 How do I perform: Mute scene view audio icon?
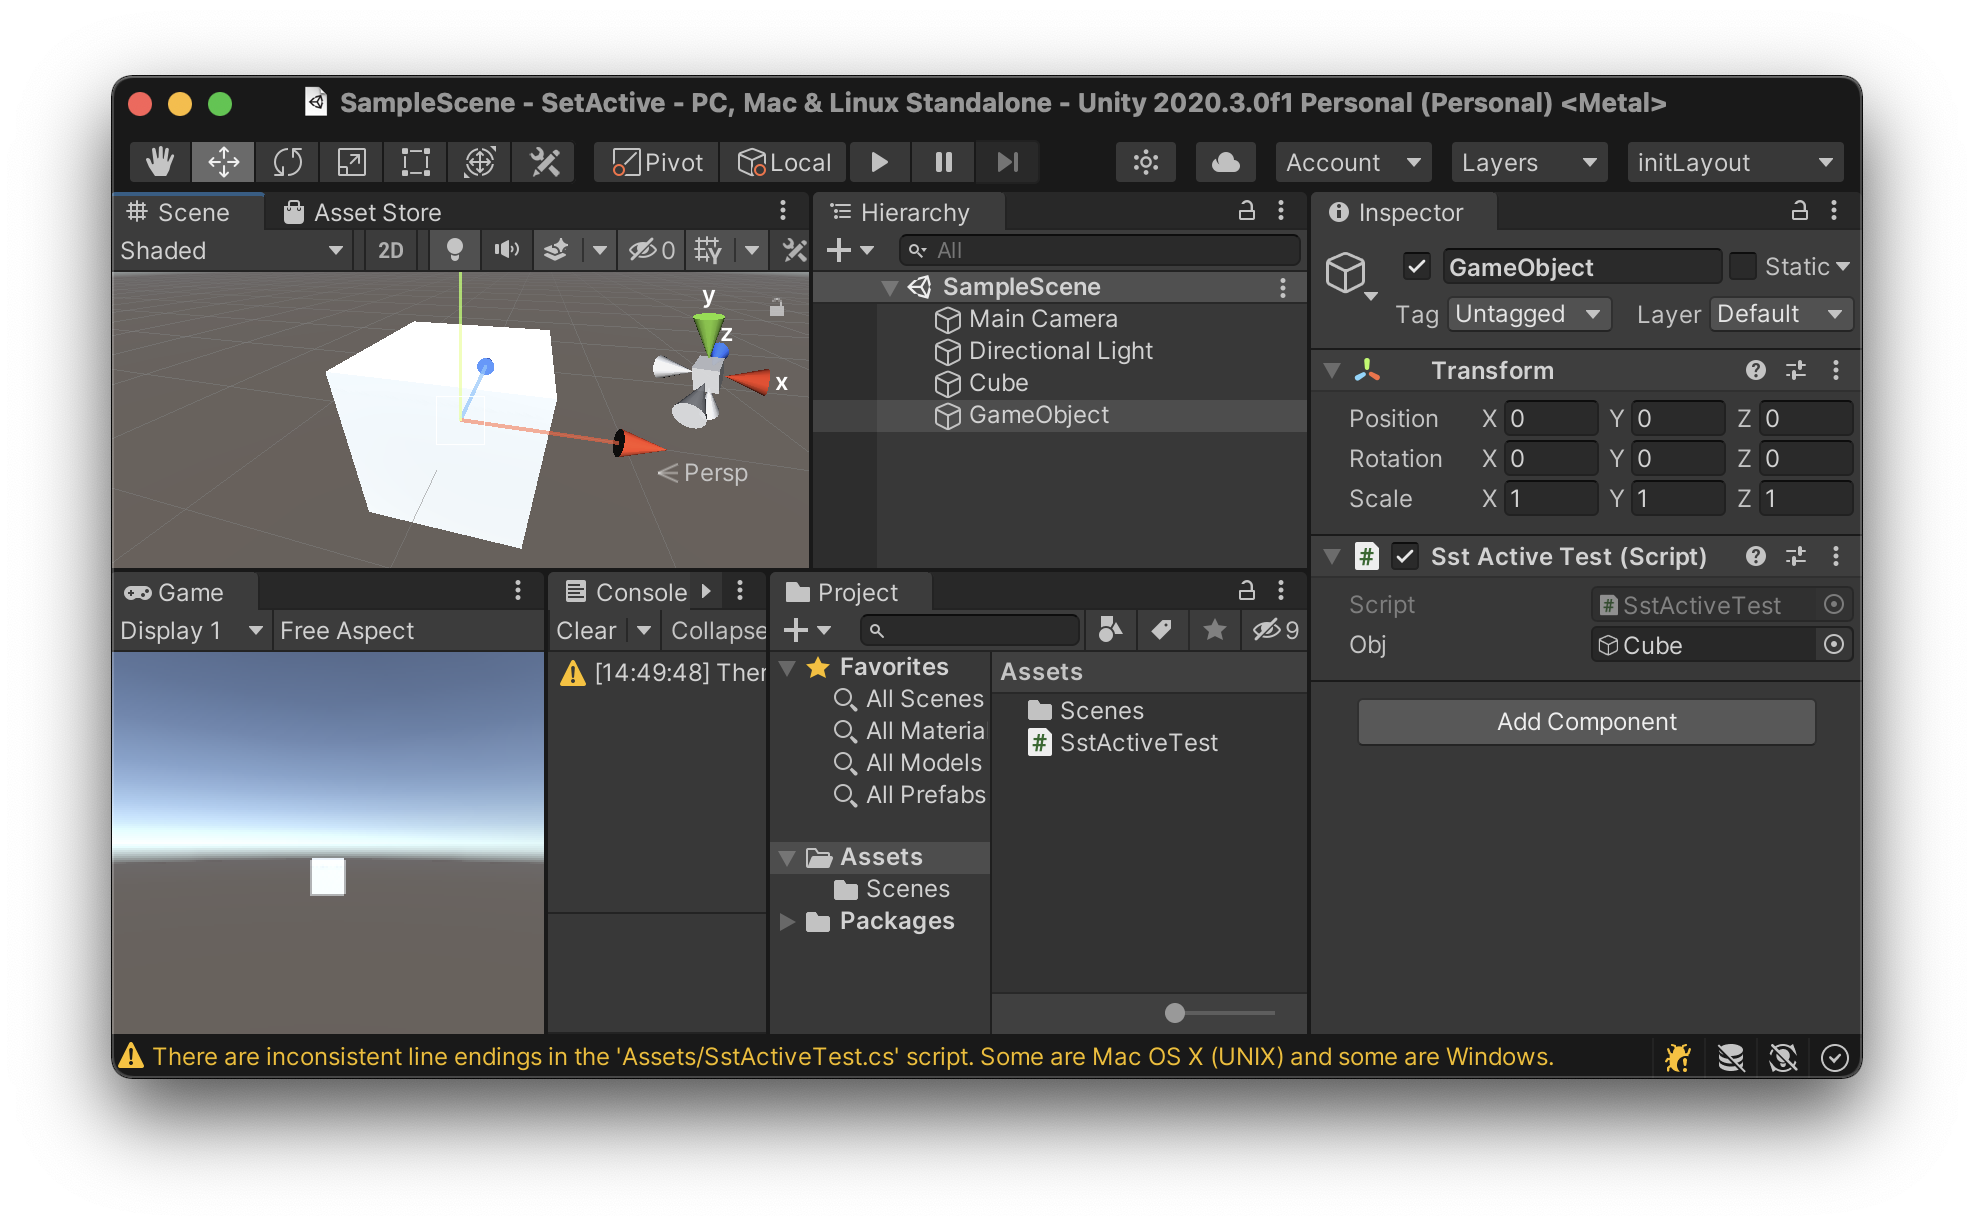click(x=506, y=250)
